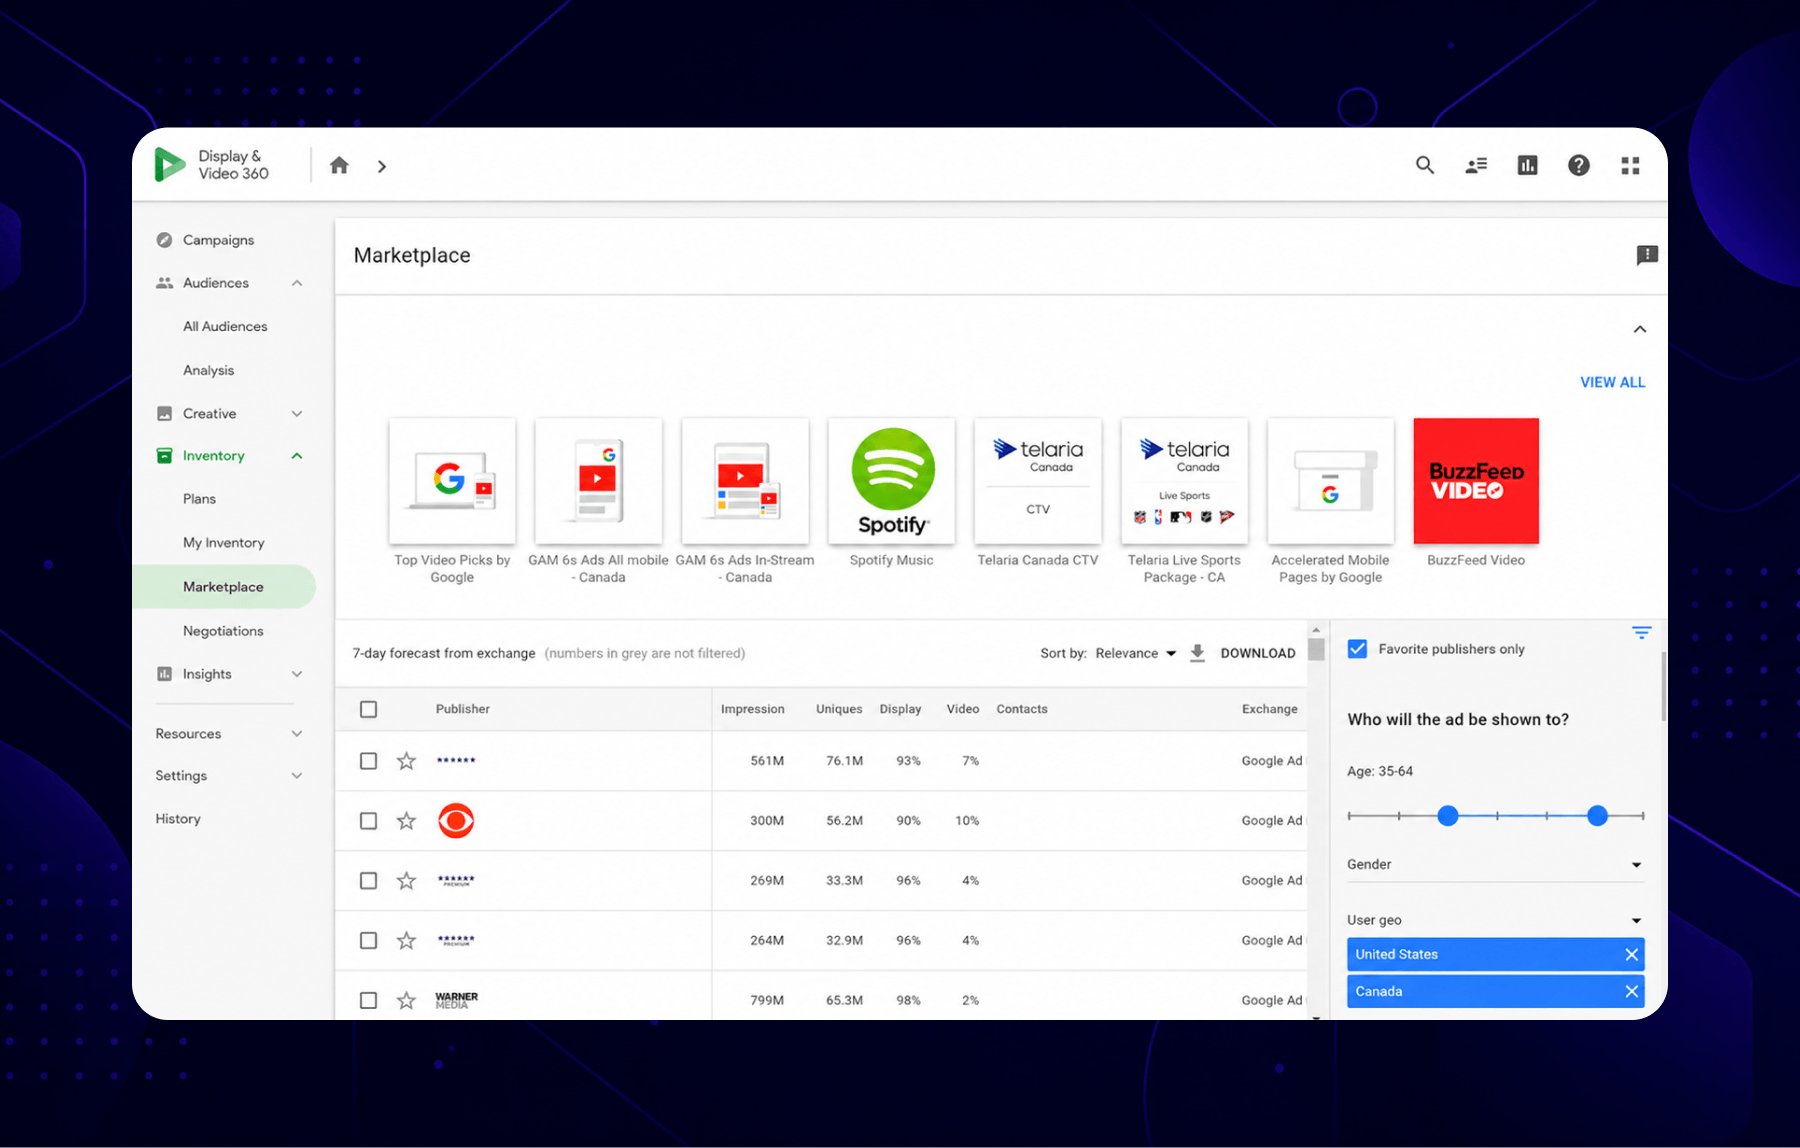
Task: Collapse the Inventory sidebar section
Action: click(297, 456)
